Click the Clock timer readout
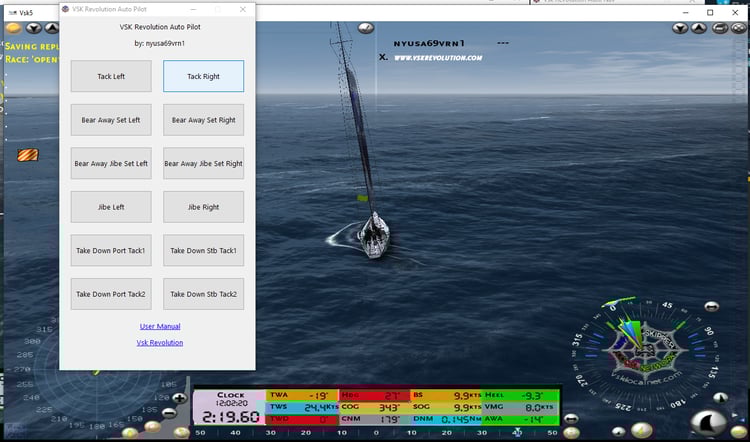This screenshot has width=750, height=442. pos(231,417)
